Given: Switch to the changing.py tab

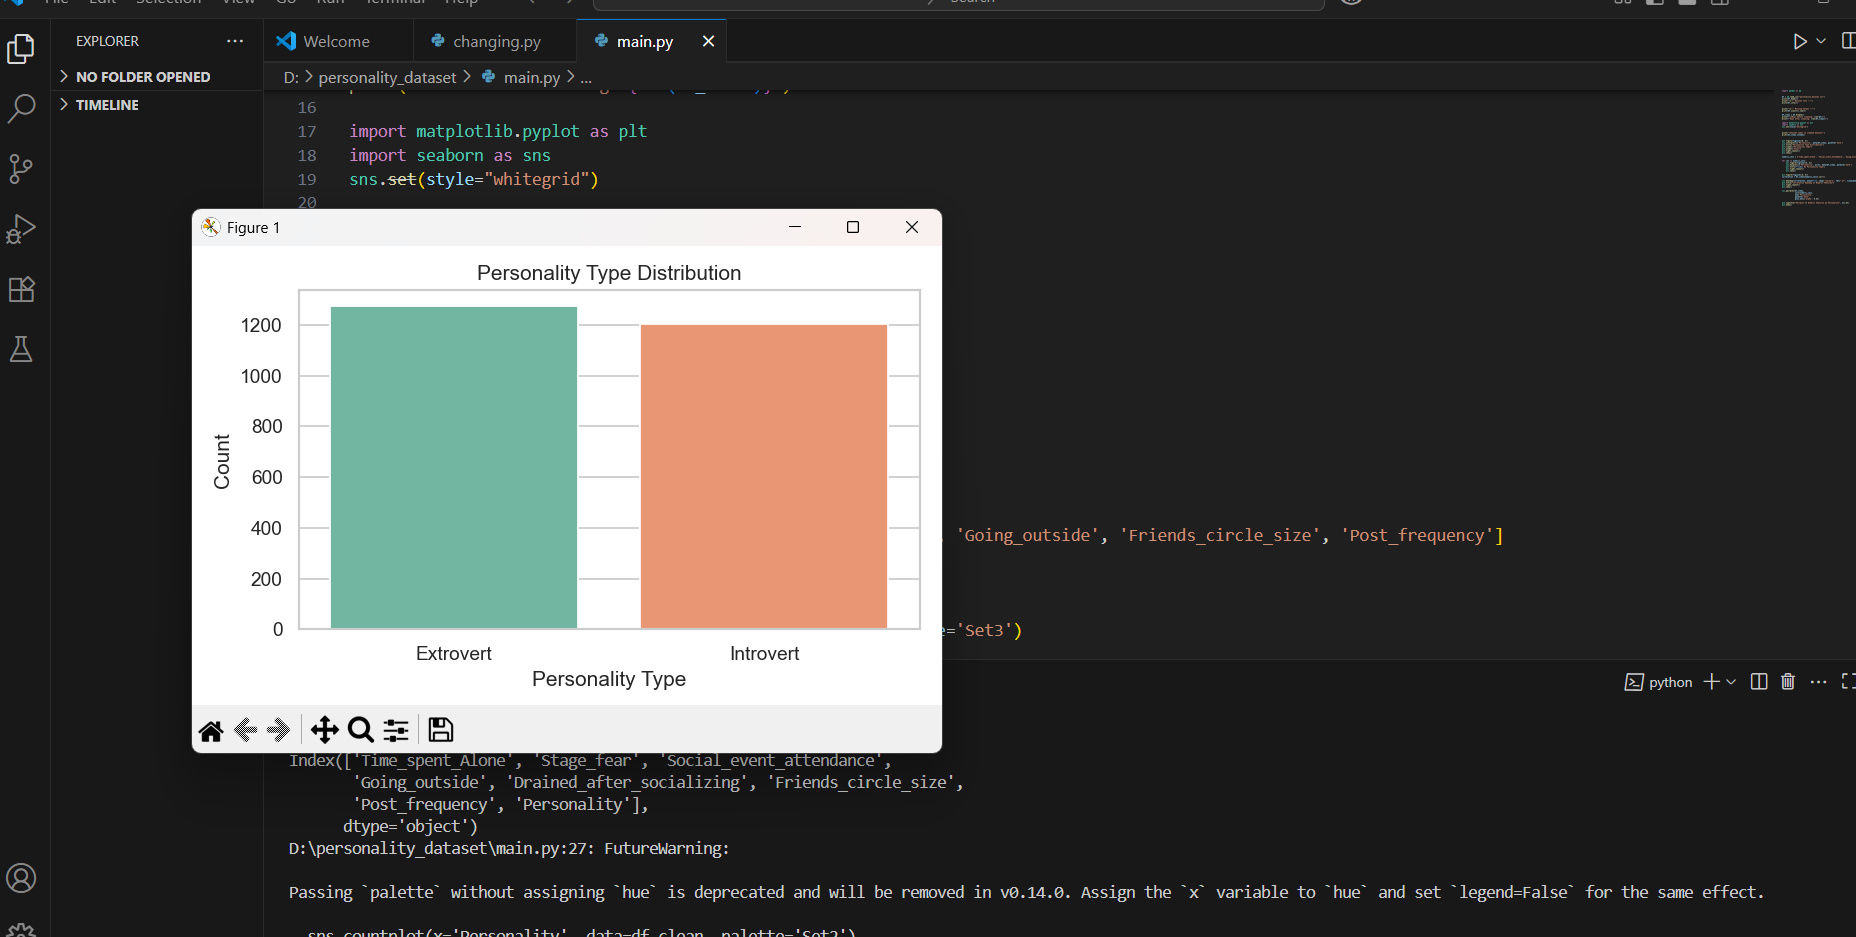Looking at the screenshot, I should pyautogui.click(x=496, y=42).
